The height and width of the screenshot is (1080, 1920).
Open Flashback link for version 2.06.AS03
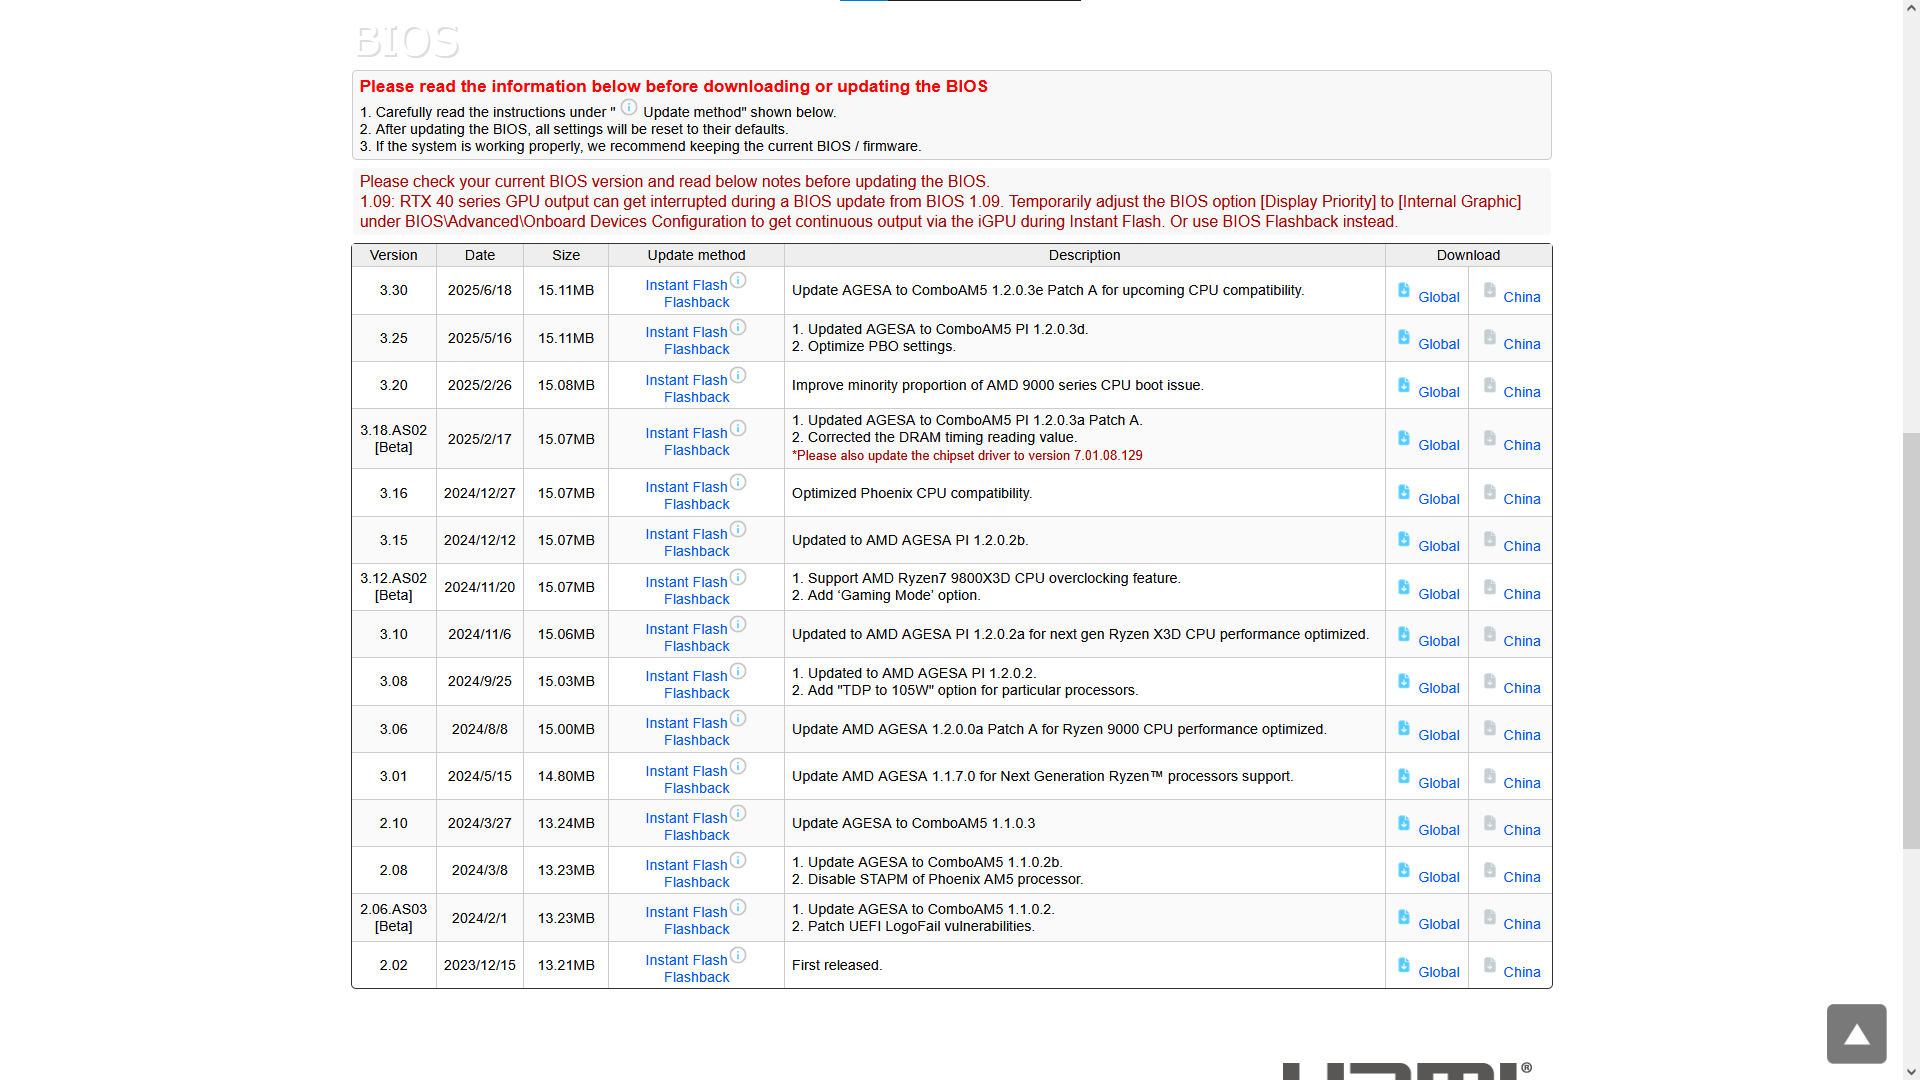tap(696, 929)
